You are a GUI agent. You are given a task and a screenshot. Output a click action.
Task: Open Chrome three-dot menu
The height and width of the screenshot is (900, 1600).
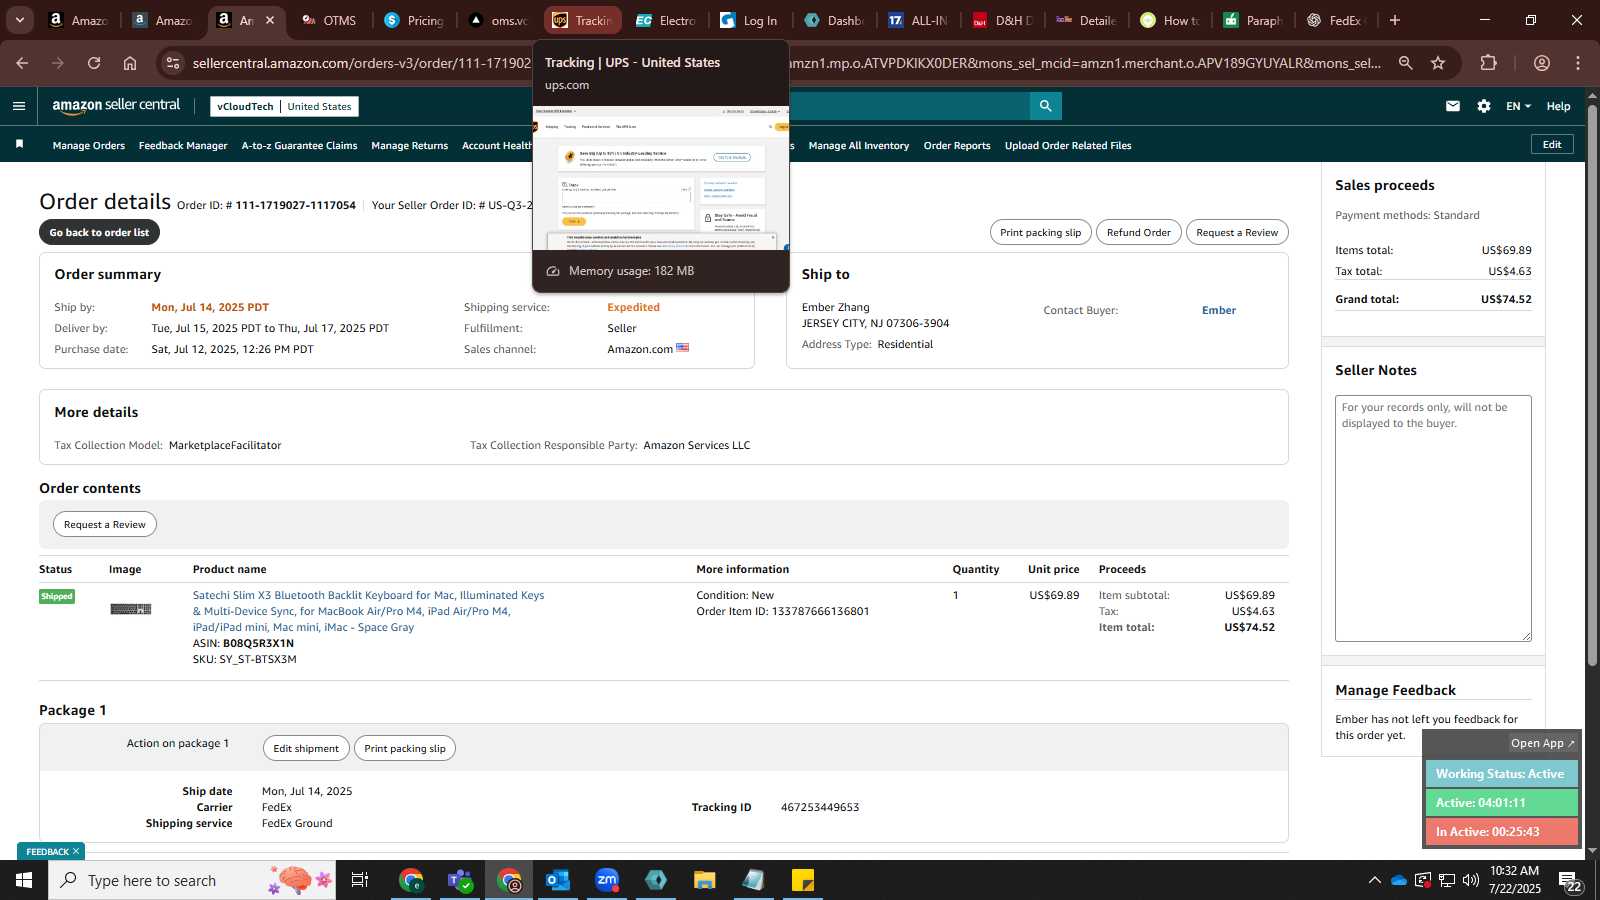coord(1578,63)
